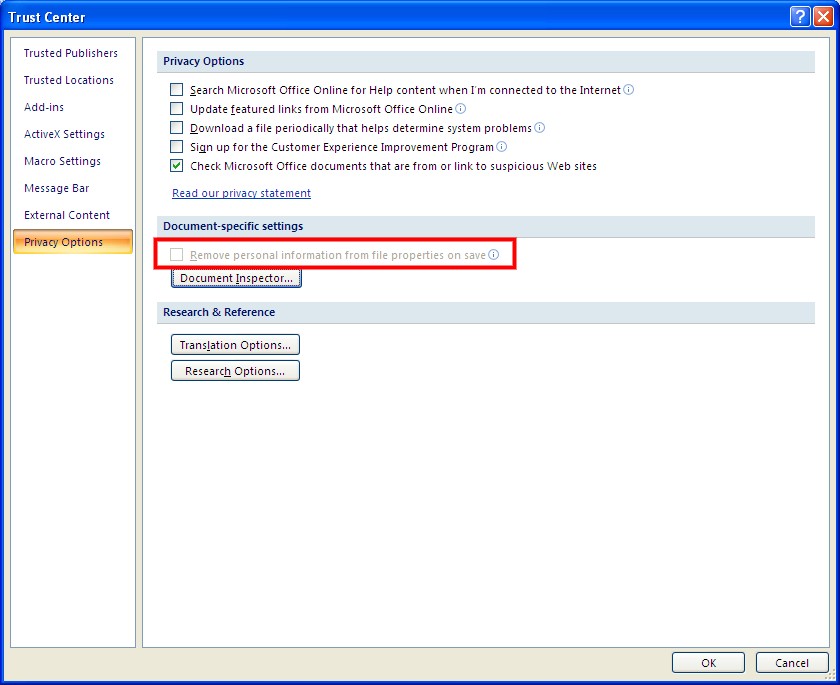View info icon beside featured links setting
Screen dimensions: 840x685
(460, 109)
